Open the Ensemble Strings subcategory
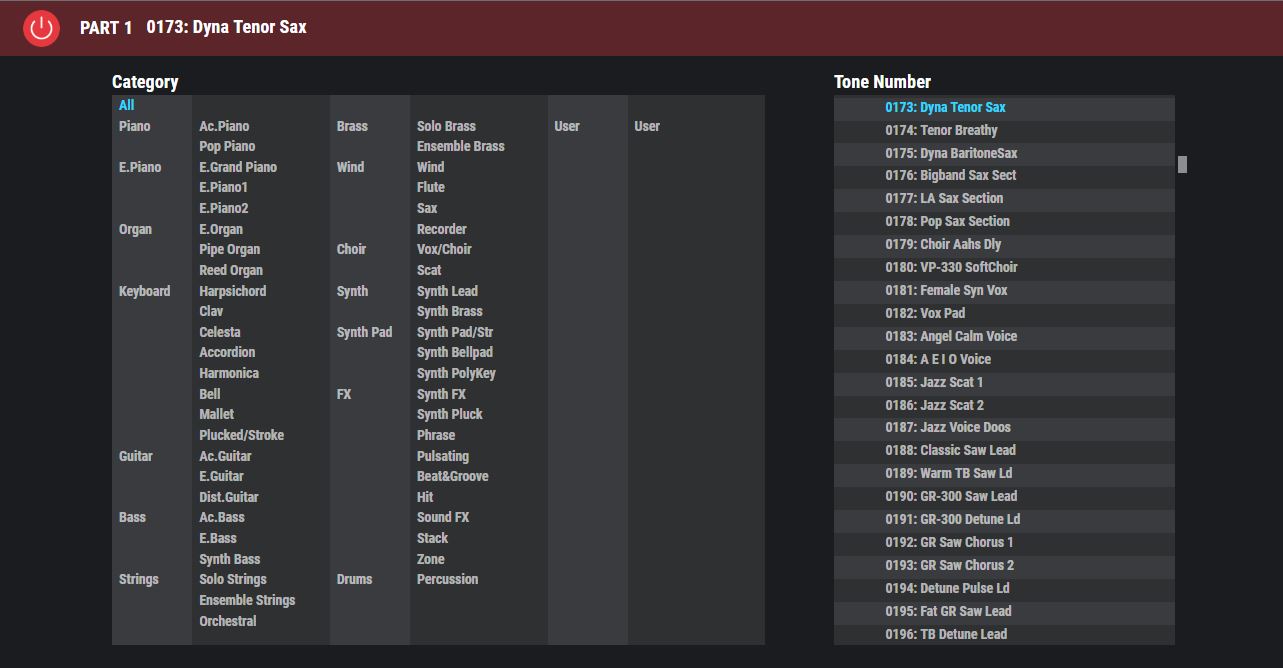 click(247, 600)
